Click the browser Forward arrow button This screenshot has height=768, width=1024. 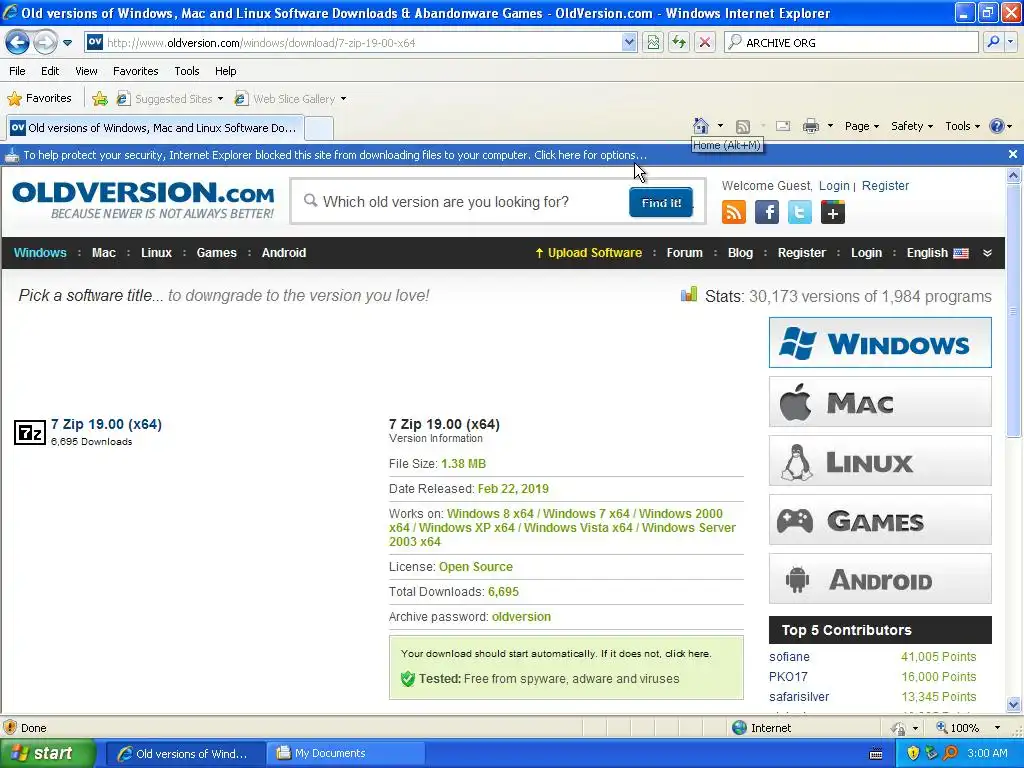click(45, 42)
